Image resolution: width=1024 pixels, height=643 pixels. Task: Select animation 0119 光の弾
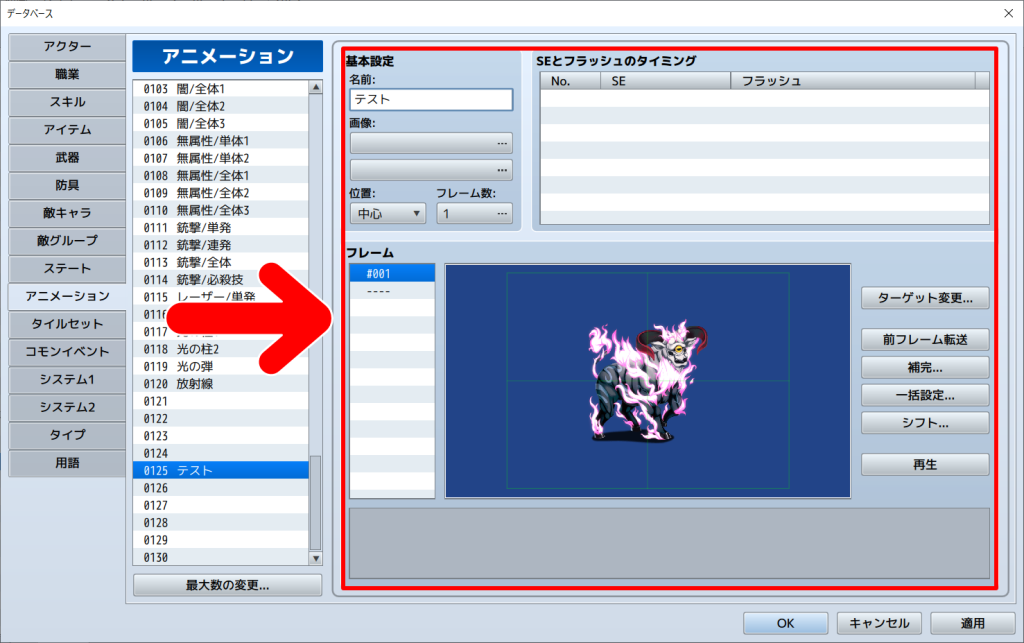coord(221,366)
